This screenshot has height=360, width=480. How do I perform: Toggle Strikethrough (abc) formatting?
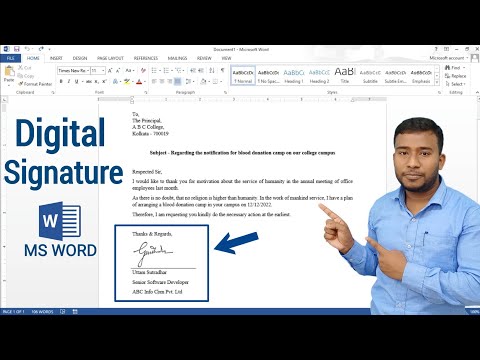[89, 82]
